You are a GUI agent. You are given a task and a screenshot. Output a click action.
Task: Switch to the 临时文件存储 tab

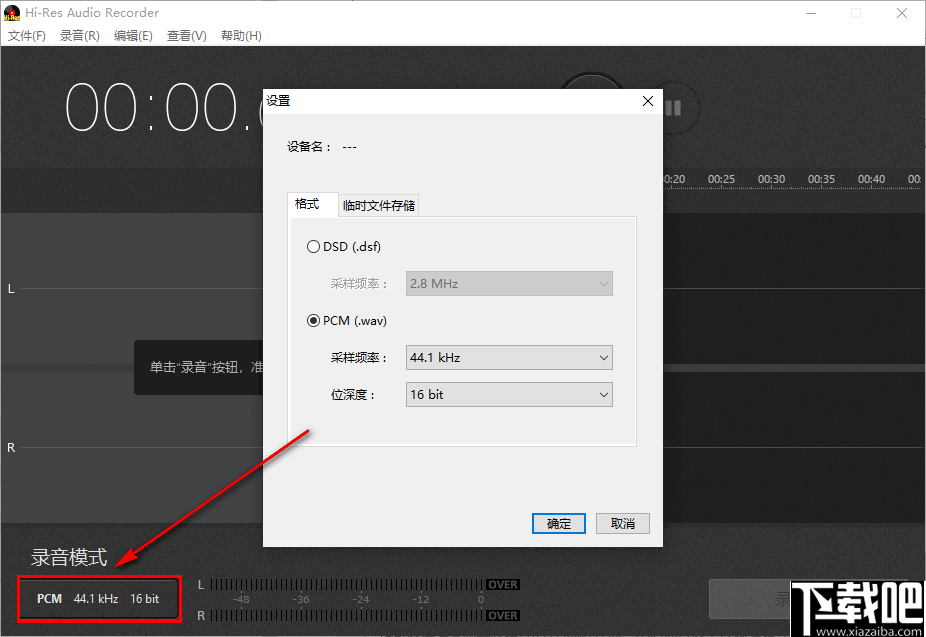(379, 204)
